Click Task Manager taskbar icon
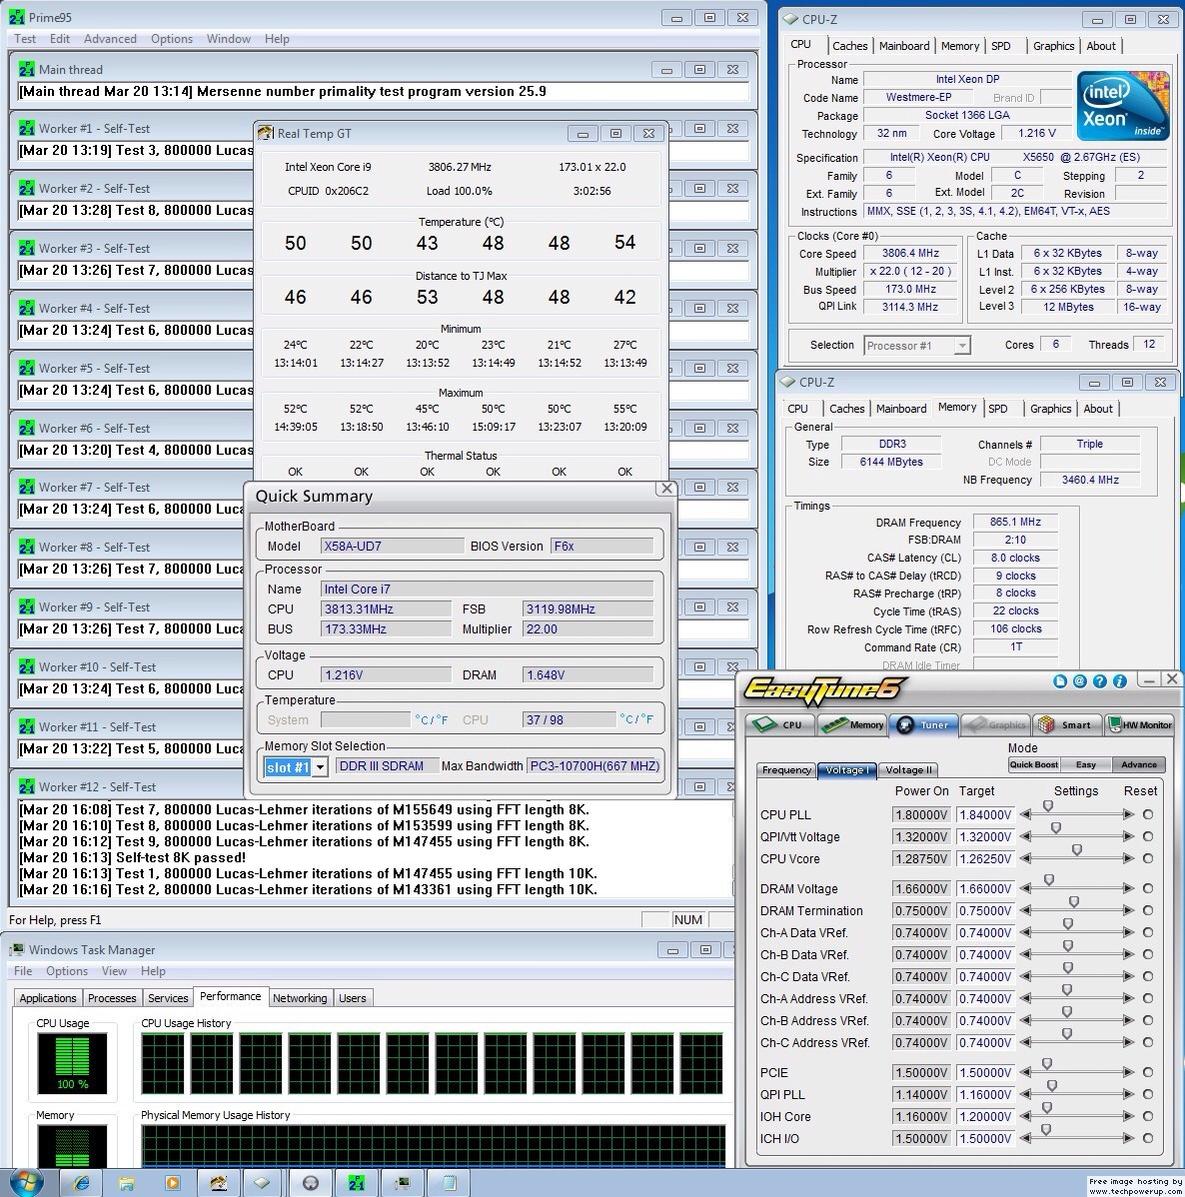 tap(402, 1183)
